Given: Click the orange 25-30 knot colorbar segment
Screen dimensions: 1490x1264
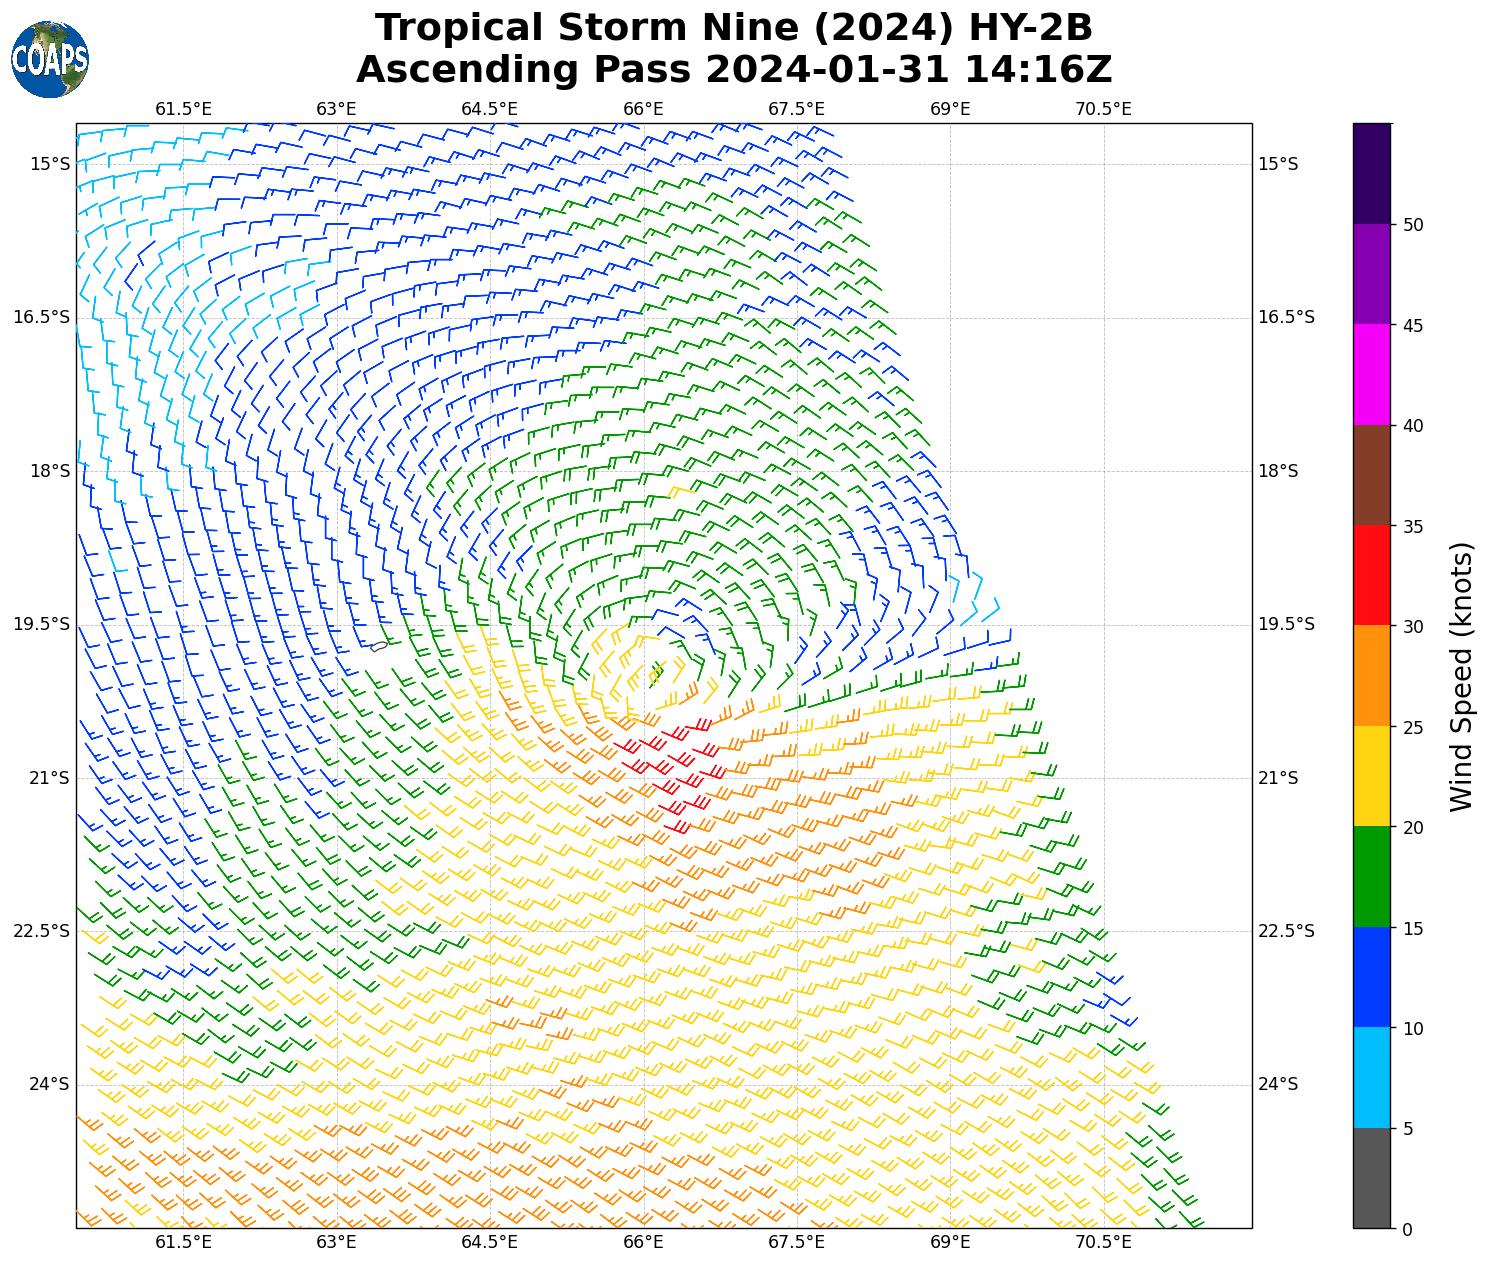Looking at the screenshot, I should (1371, 675).
